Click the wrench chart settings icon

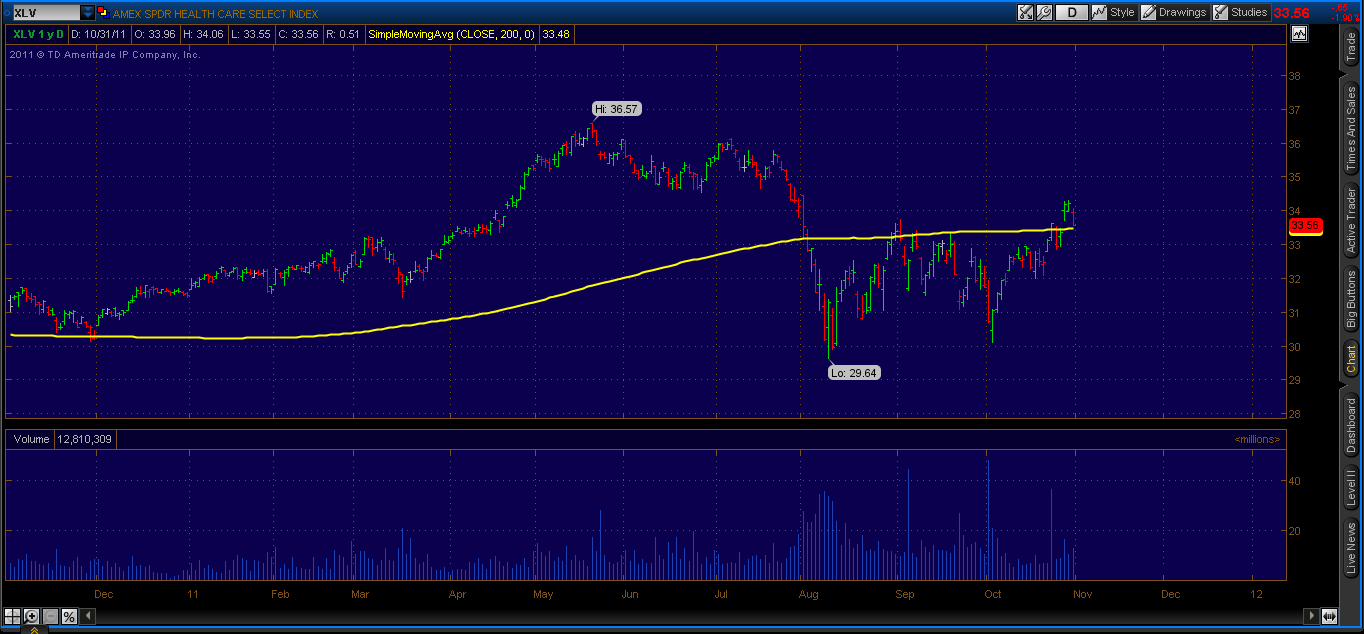1044,12
